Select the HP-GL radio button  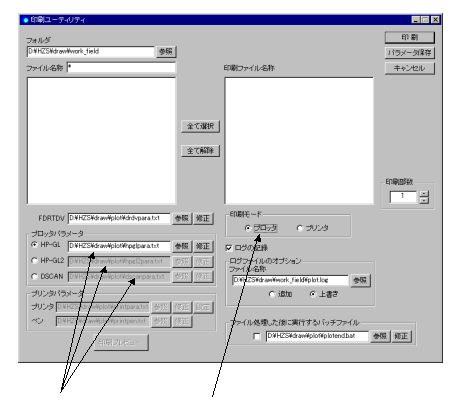(x=34, y=245)
